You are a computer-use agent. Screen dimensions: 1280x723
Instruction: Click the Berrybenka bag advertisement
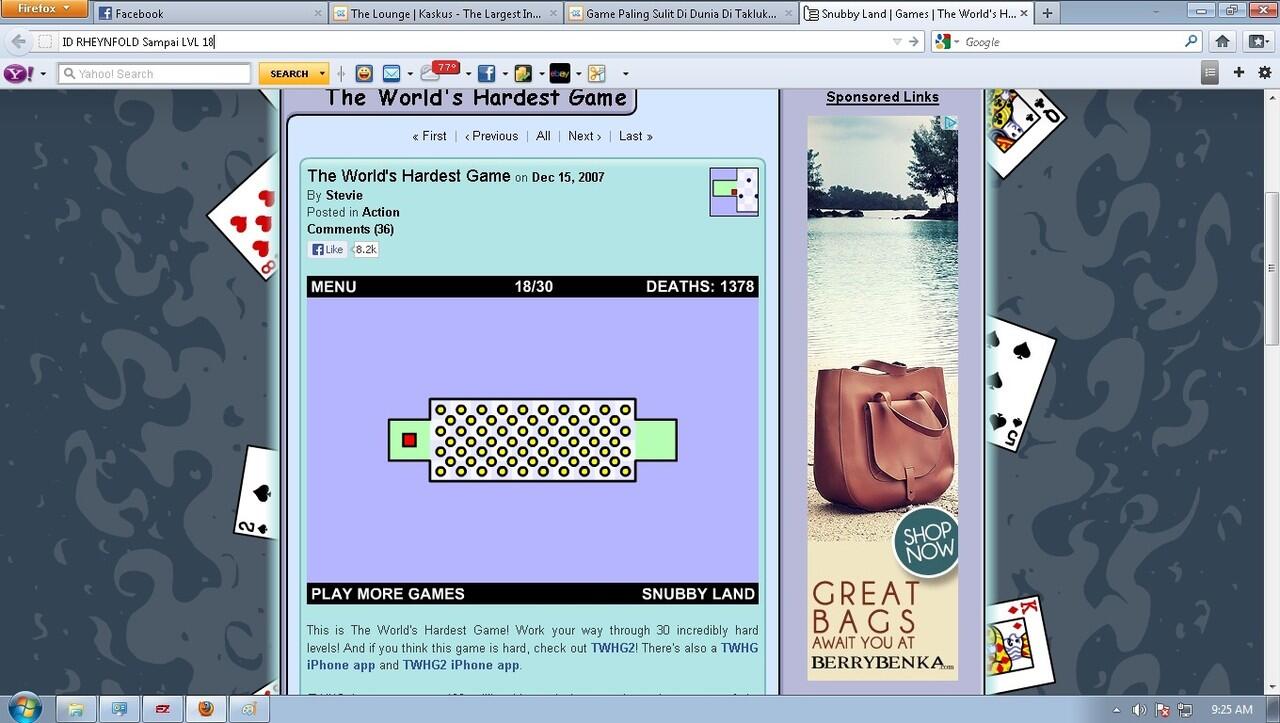(x=883, y=398)
